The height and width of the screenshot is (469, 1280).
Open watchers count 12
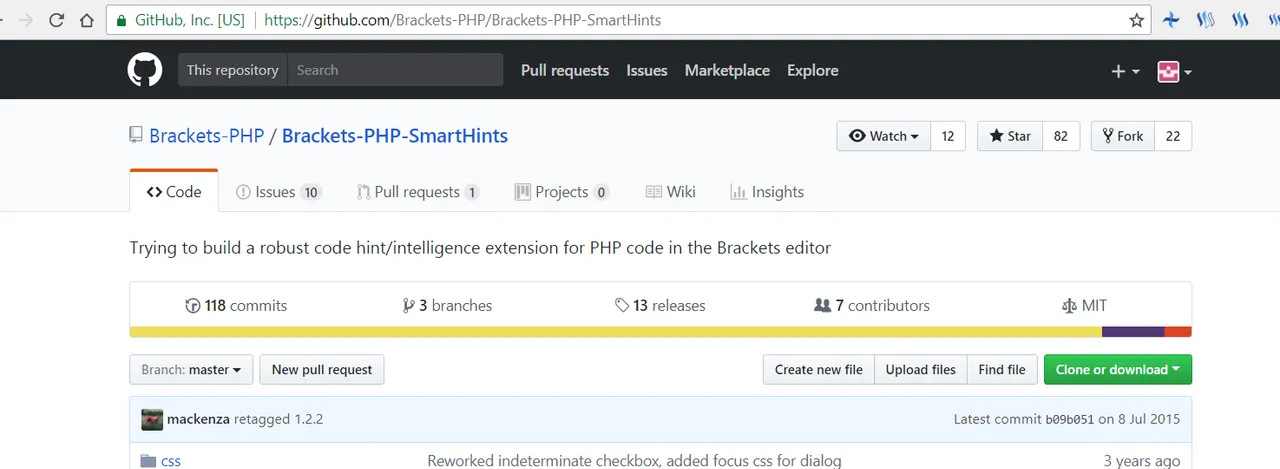pos(948,136)
